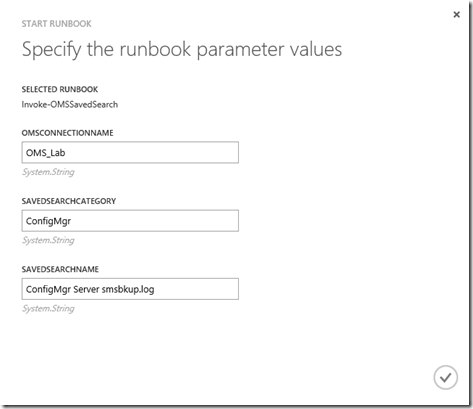
Task: Click System.String hint under ConfigMgr field
Action: pos(48,240)
